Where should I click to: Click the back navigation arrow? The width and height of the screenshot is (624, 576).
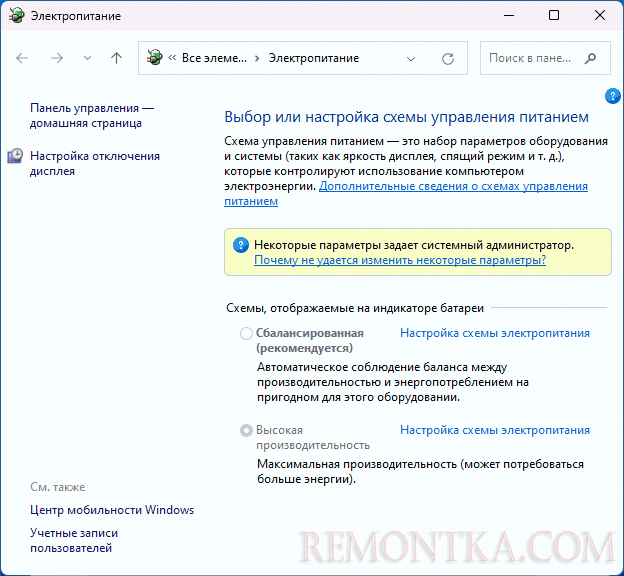pos(23,59)
